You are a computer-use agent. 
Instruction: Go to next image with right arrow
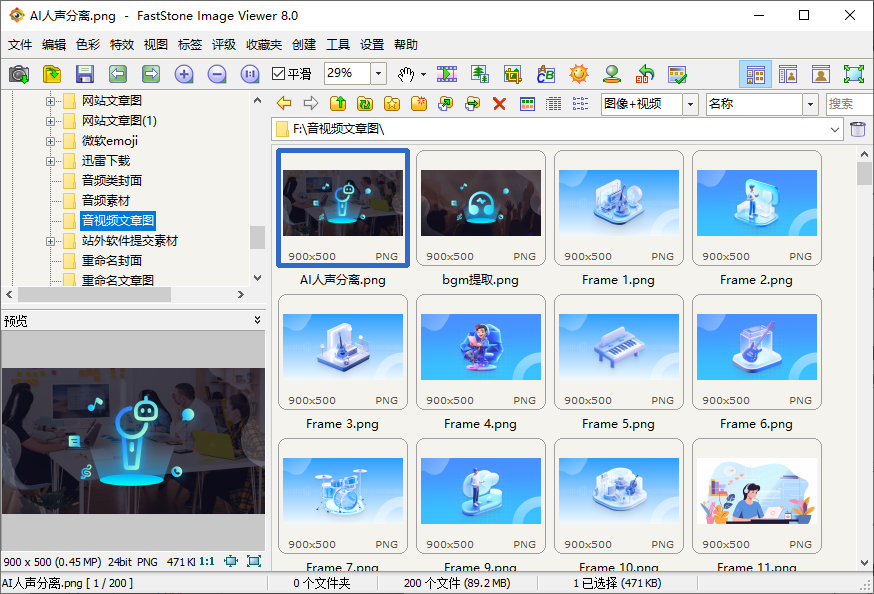pos(151,74)
